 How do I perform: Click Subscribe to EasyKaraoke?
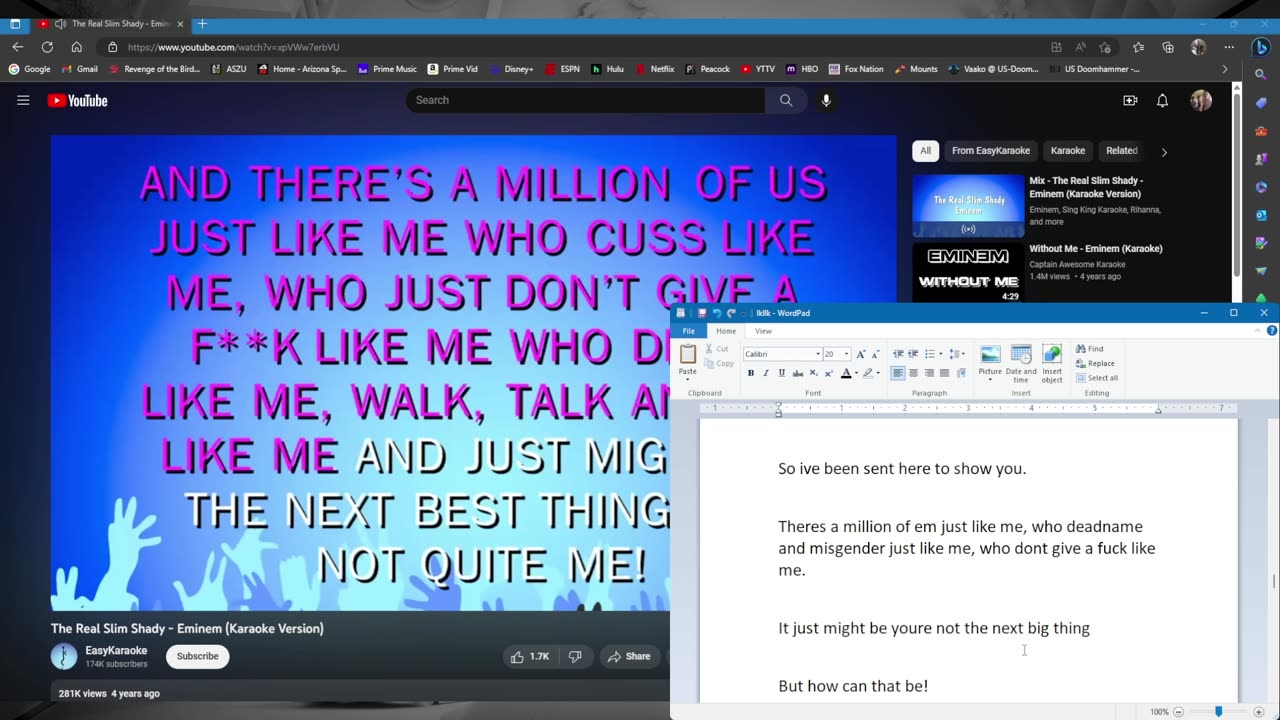197,656
